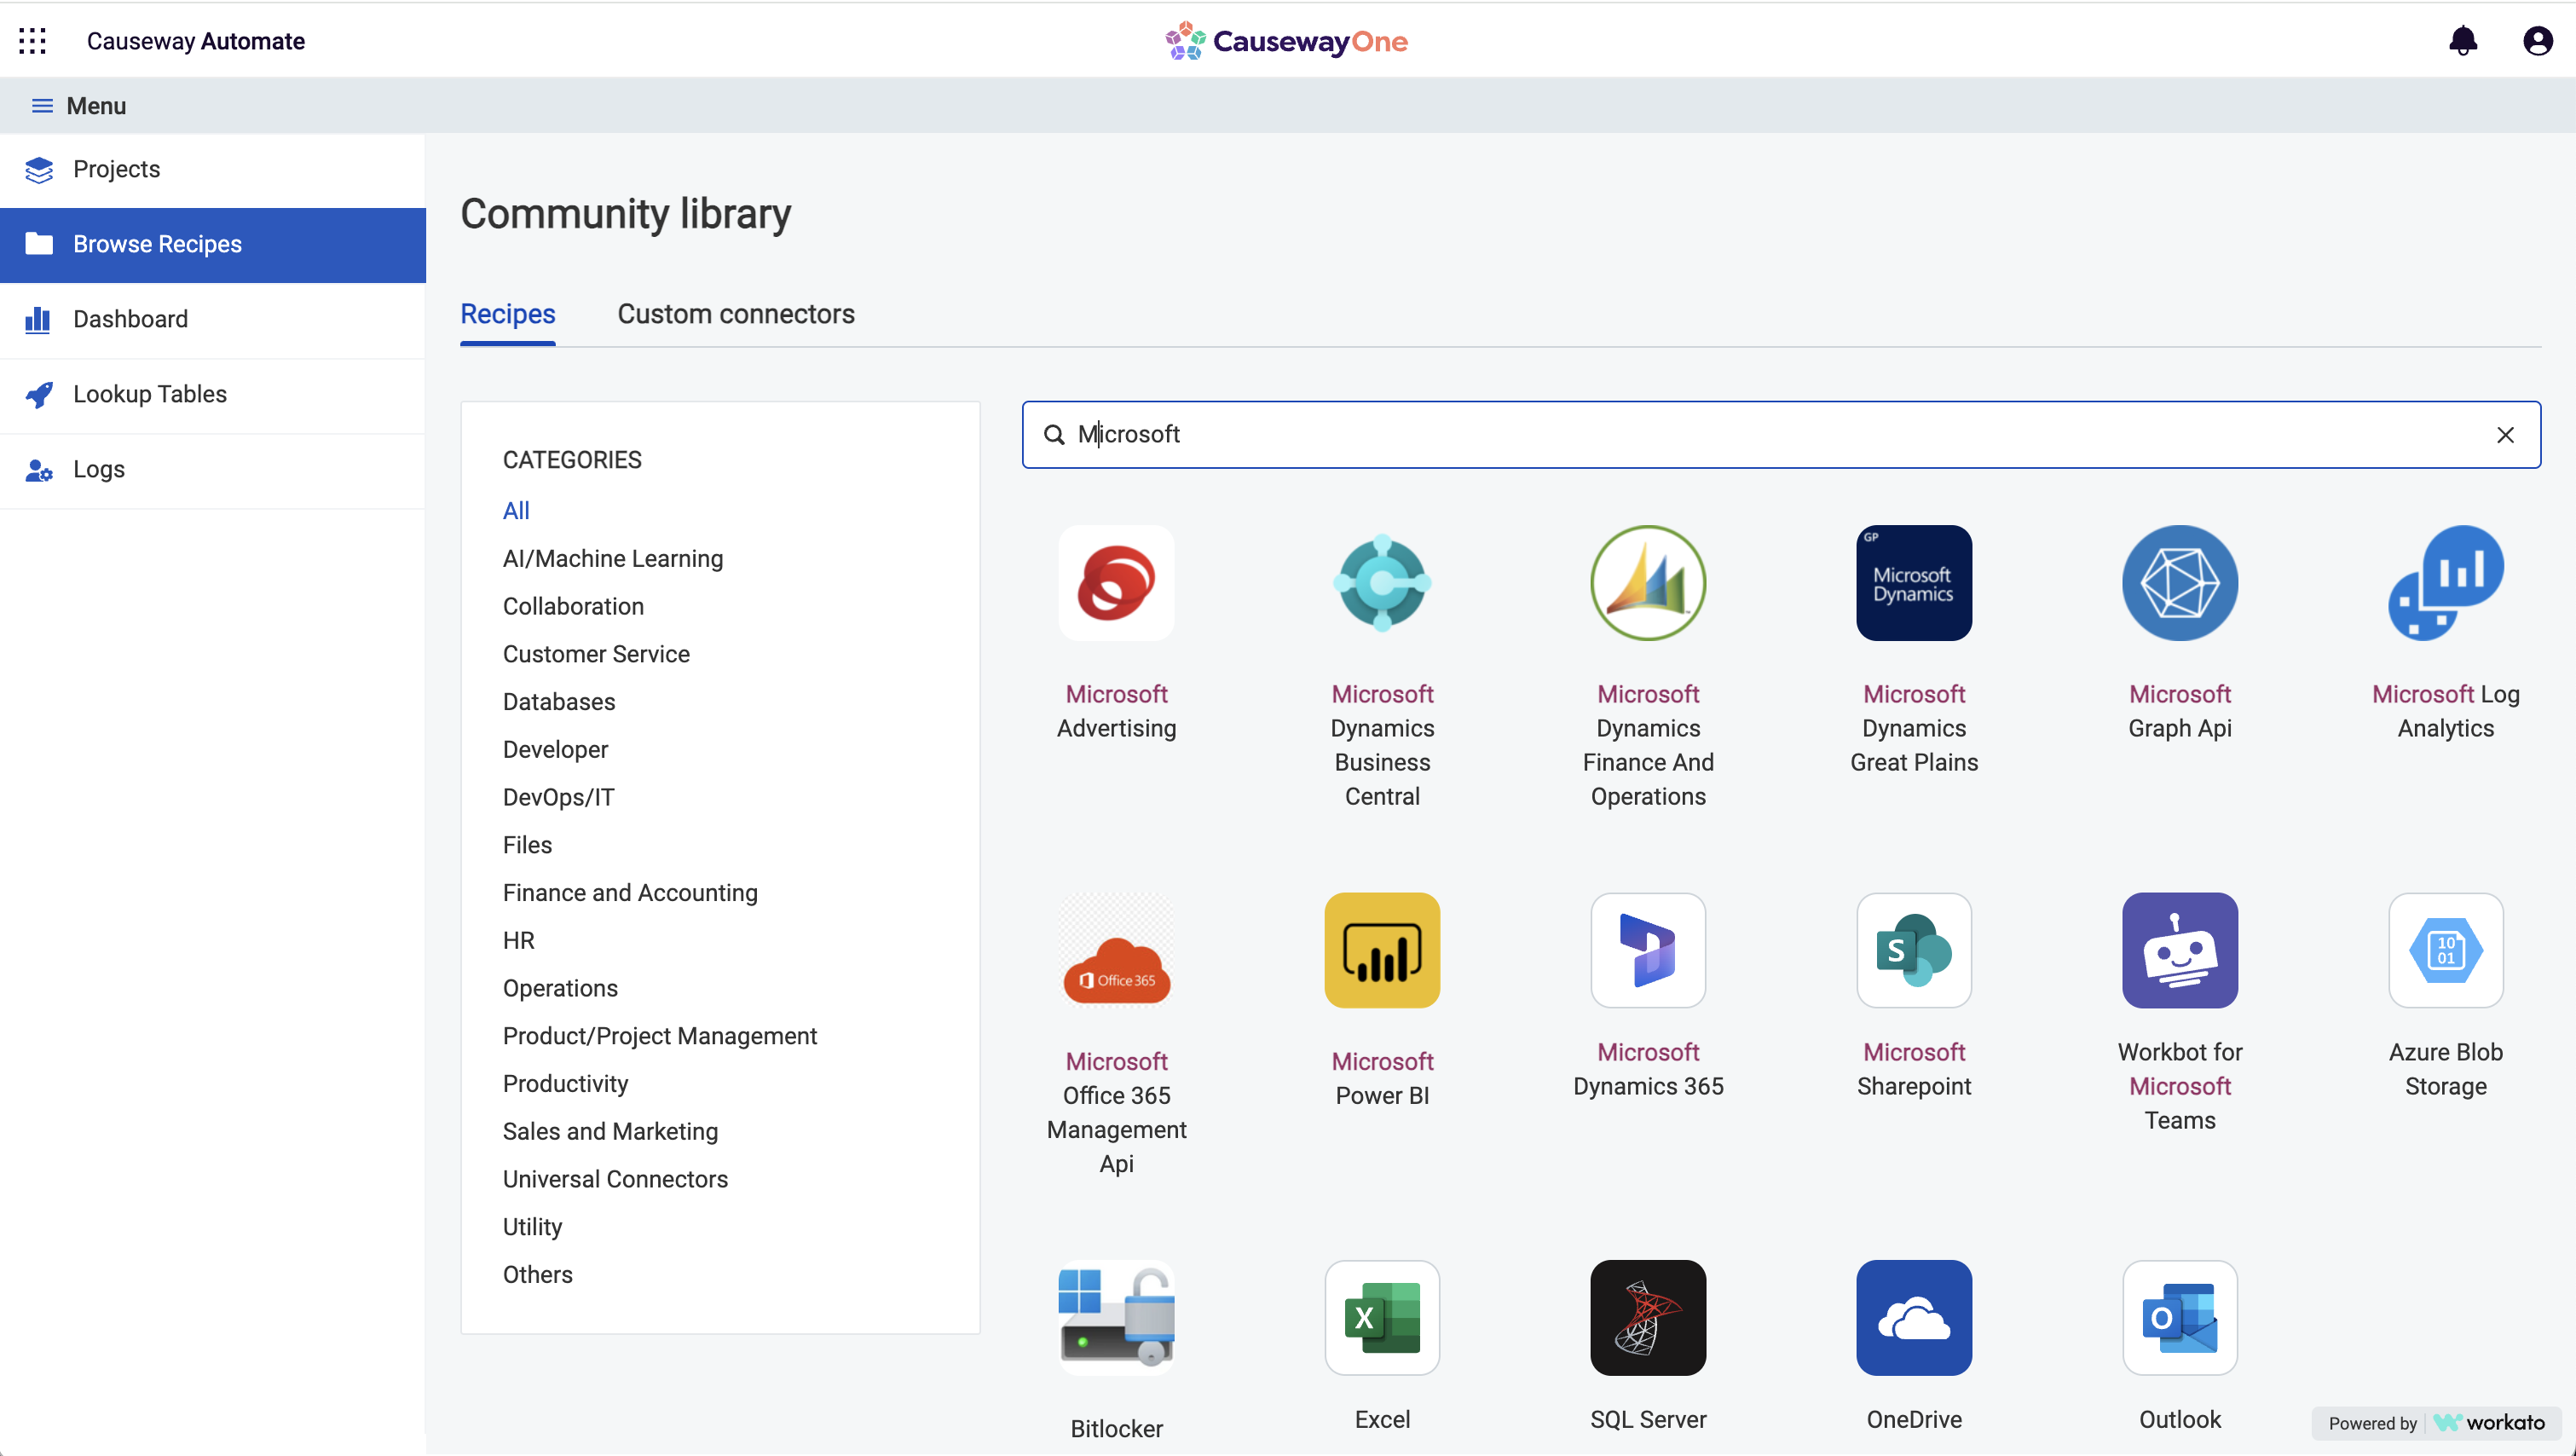Viewport: 2576px width, 1456px height.
Task: Open Dashboard from the sidebar
Action: click(213, 320)
